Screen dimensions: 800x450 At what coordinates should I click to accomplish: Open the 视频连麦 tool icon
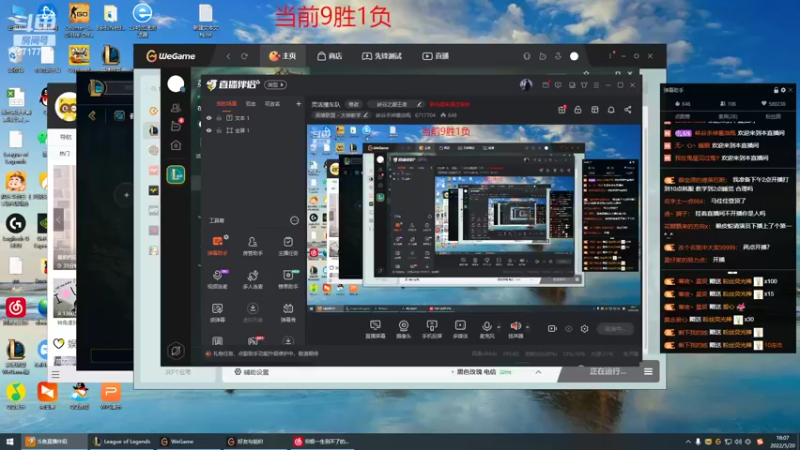[x=217, y=279]
